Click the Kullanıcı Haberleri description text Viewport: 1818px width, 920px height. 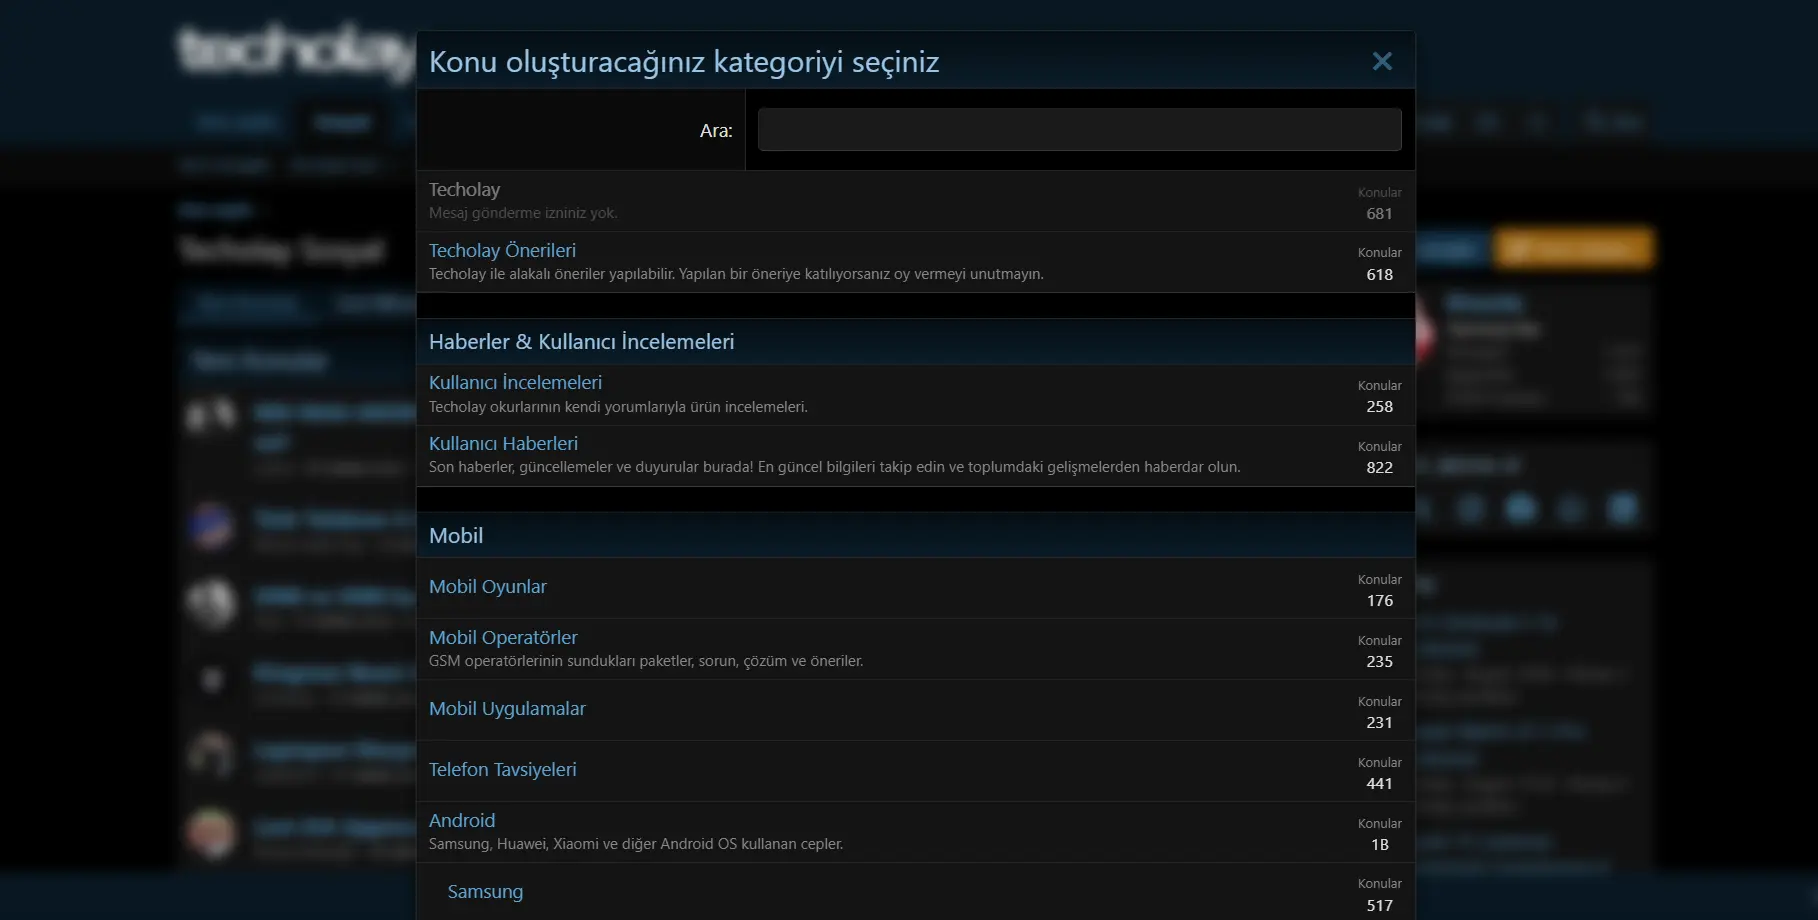coord(834,467)
